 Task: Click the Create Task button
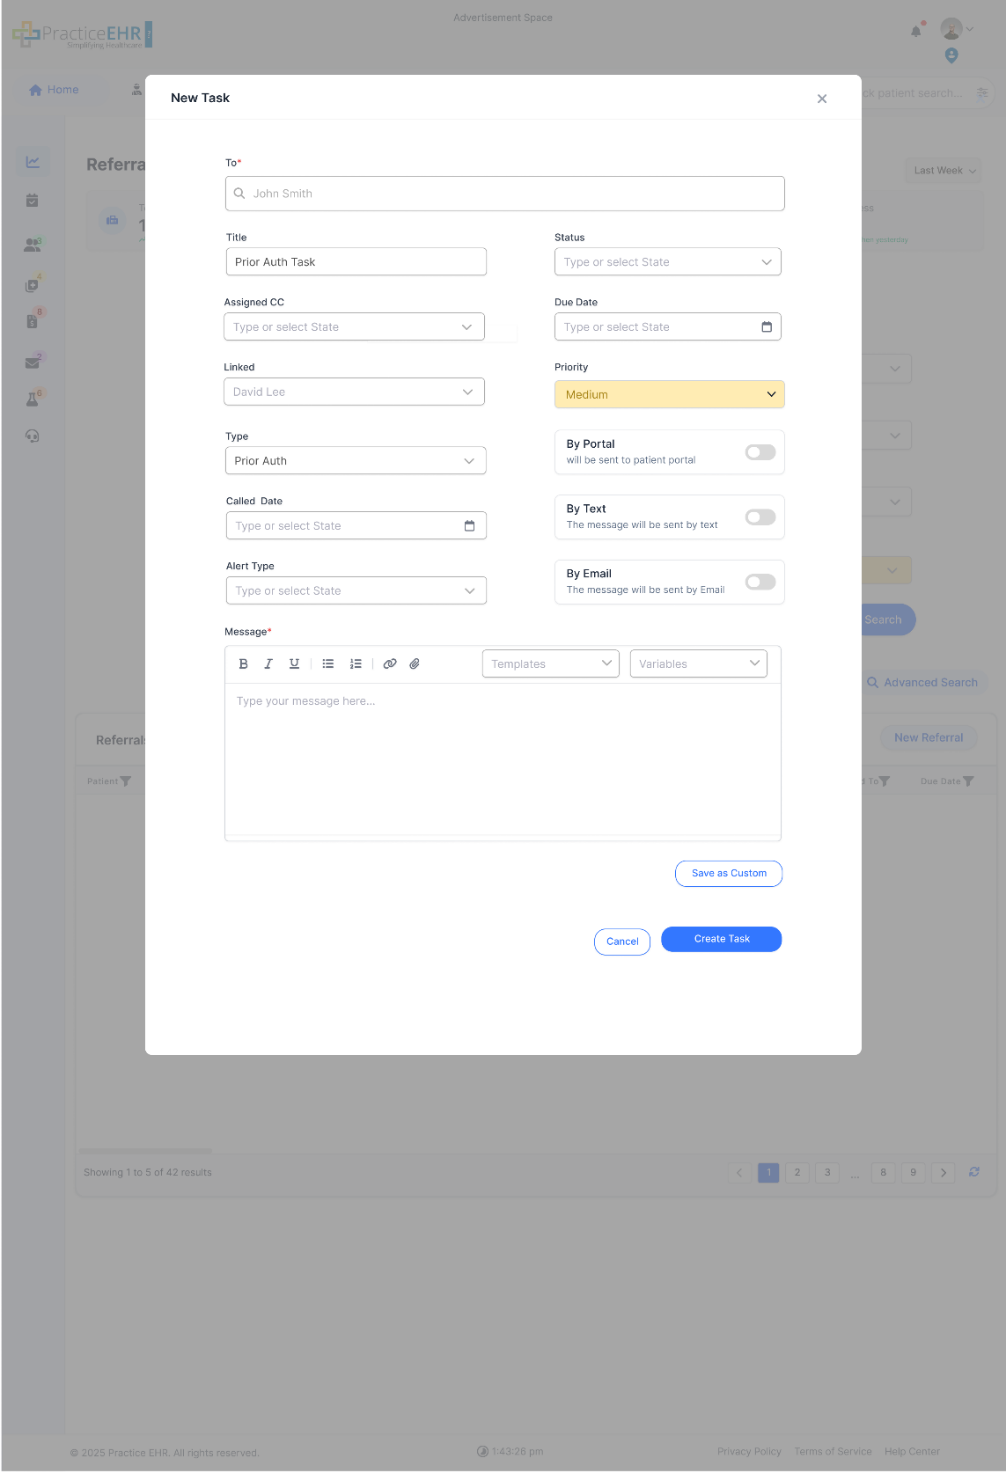click(x=721, y=939)
